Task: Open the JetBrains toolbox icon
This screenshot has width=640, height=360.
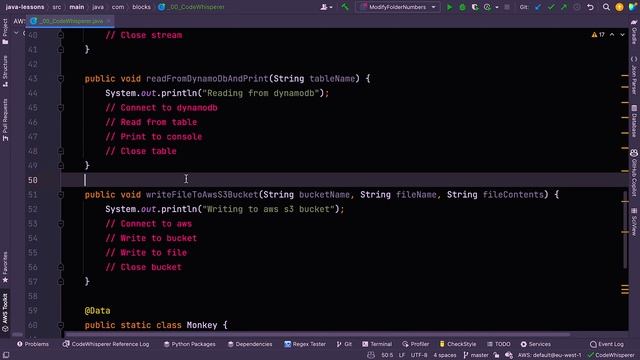Action: 632,7
